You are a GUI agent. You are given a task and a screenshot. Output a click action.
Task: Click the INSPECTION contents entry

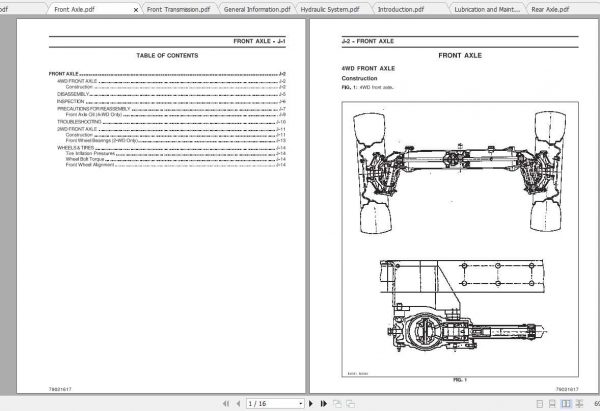[171, 101]
